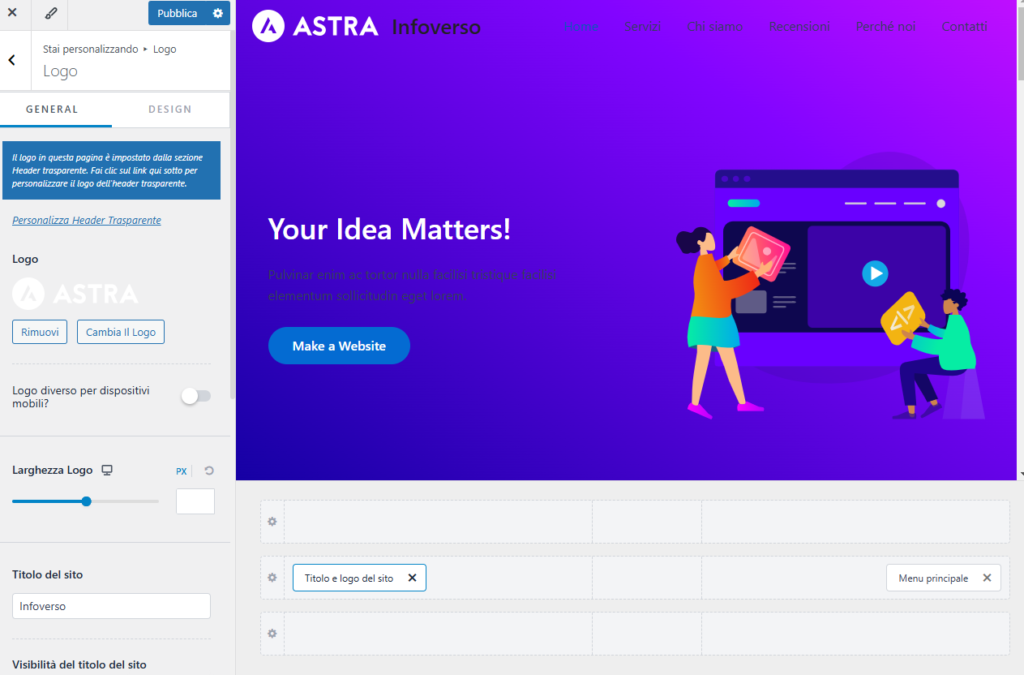Click the Pubblica button

pos(177,13)
